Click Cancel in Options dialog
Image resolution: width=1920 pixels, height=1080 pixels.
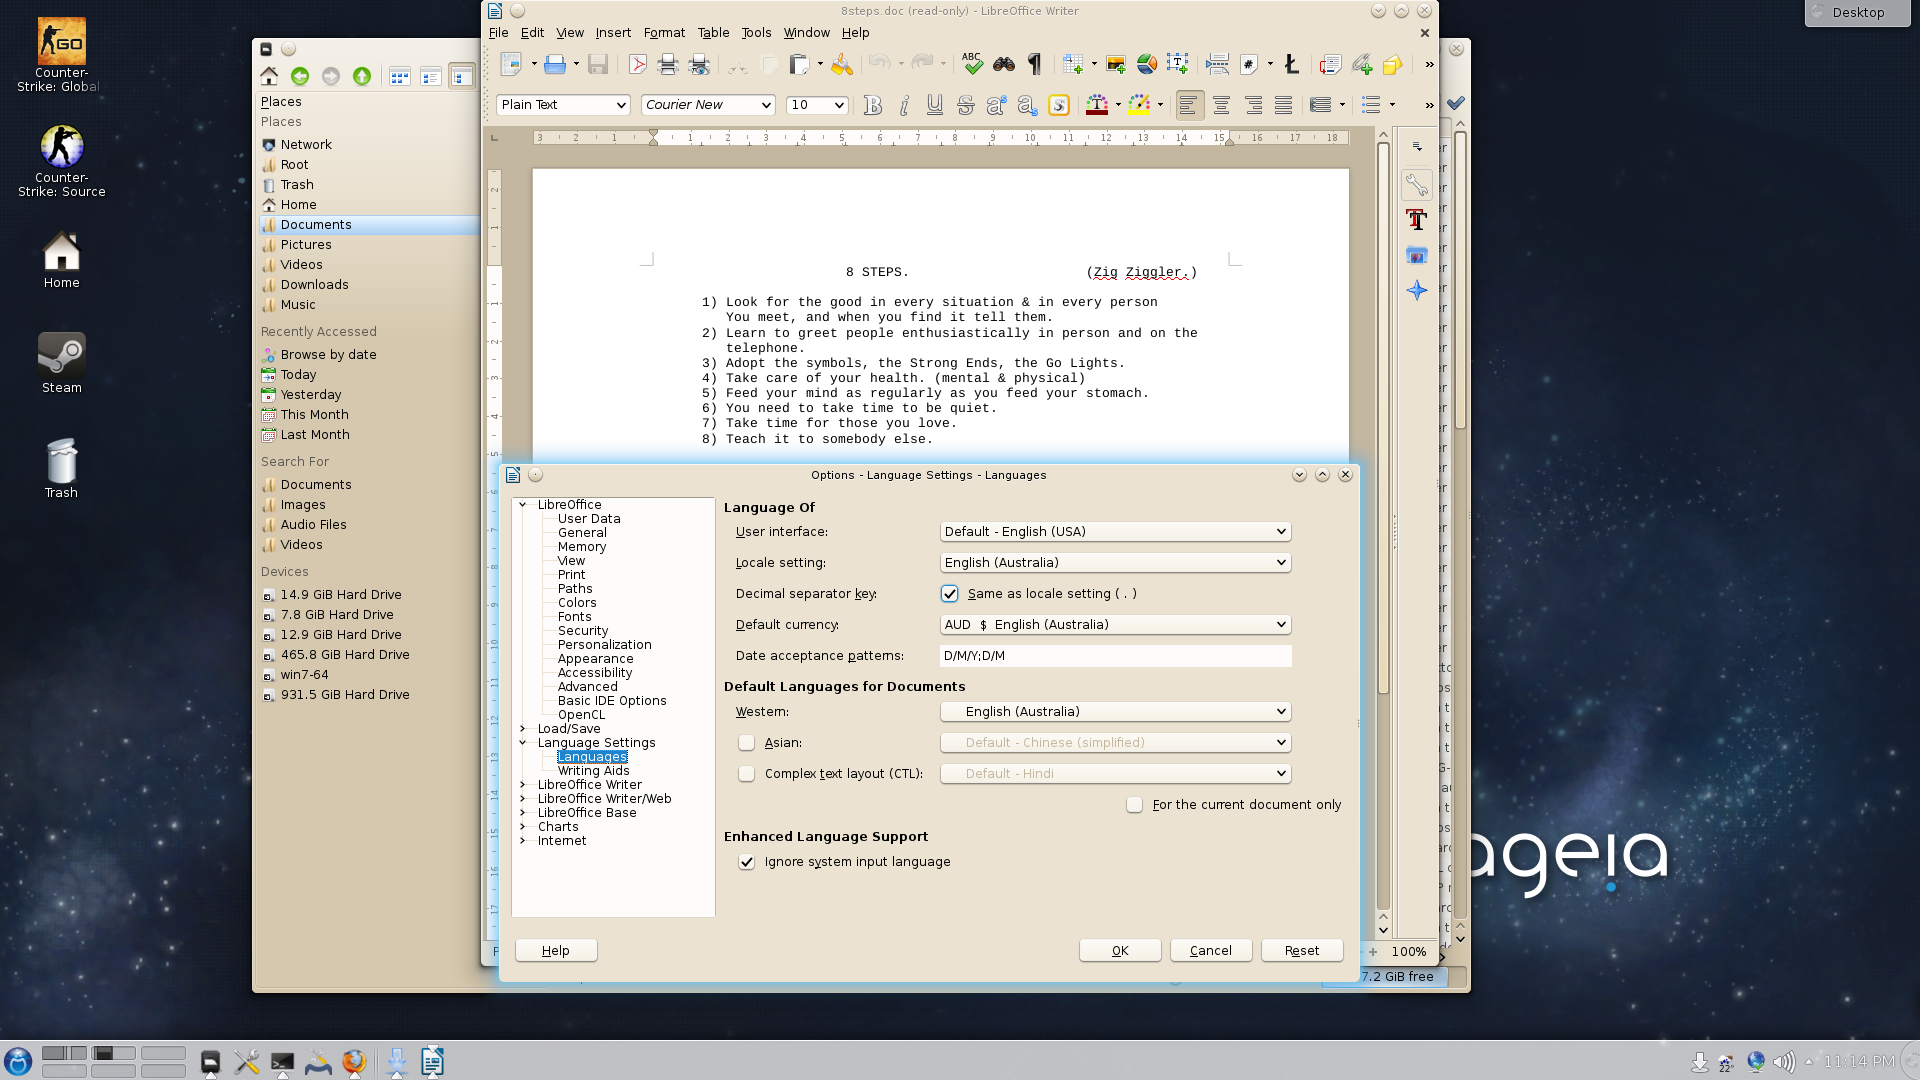pos(1211,951)
